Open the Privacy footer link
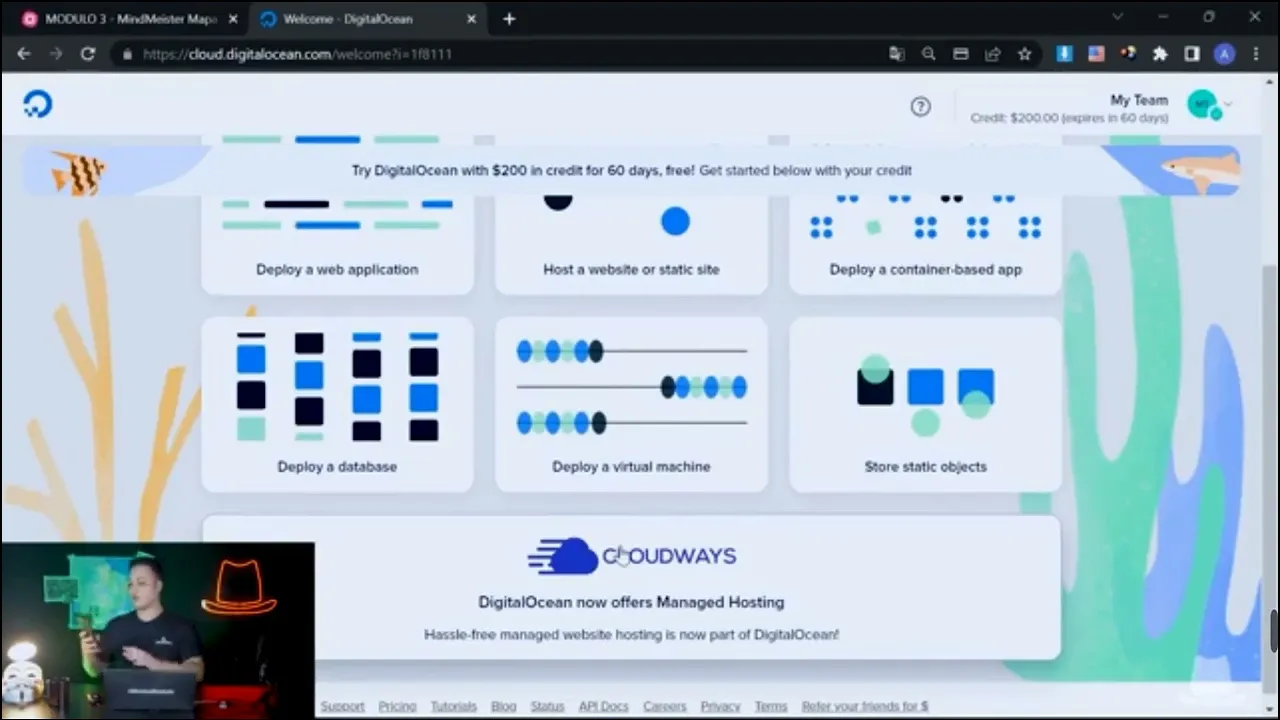Image resolution: width=1280 pixels, height=720 pixels. [720, 706]
